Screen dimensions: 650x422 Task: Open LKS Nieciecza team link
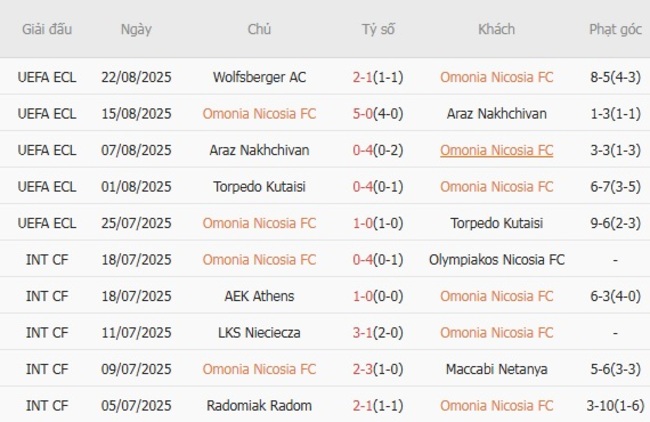click(x=259, y=332)
